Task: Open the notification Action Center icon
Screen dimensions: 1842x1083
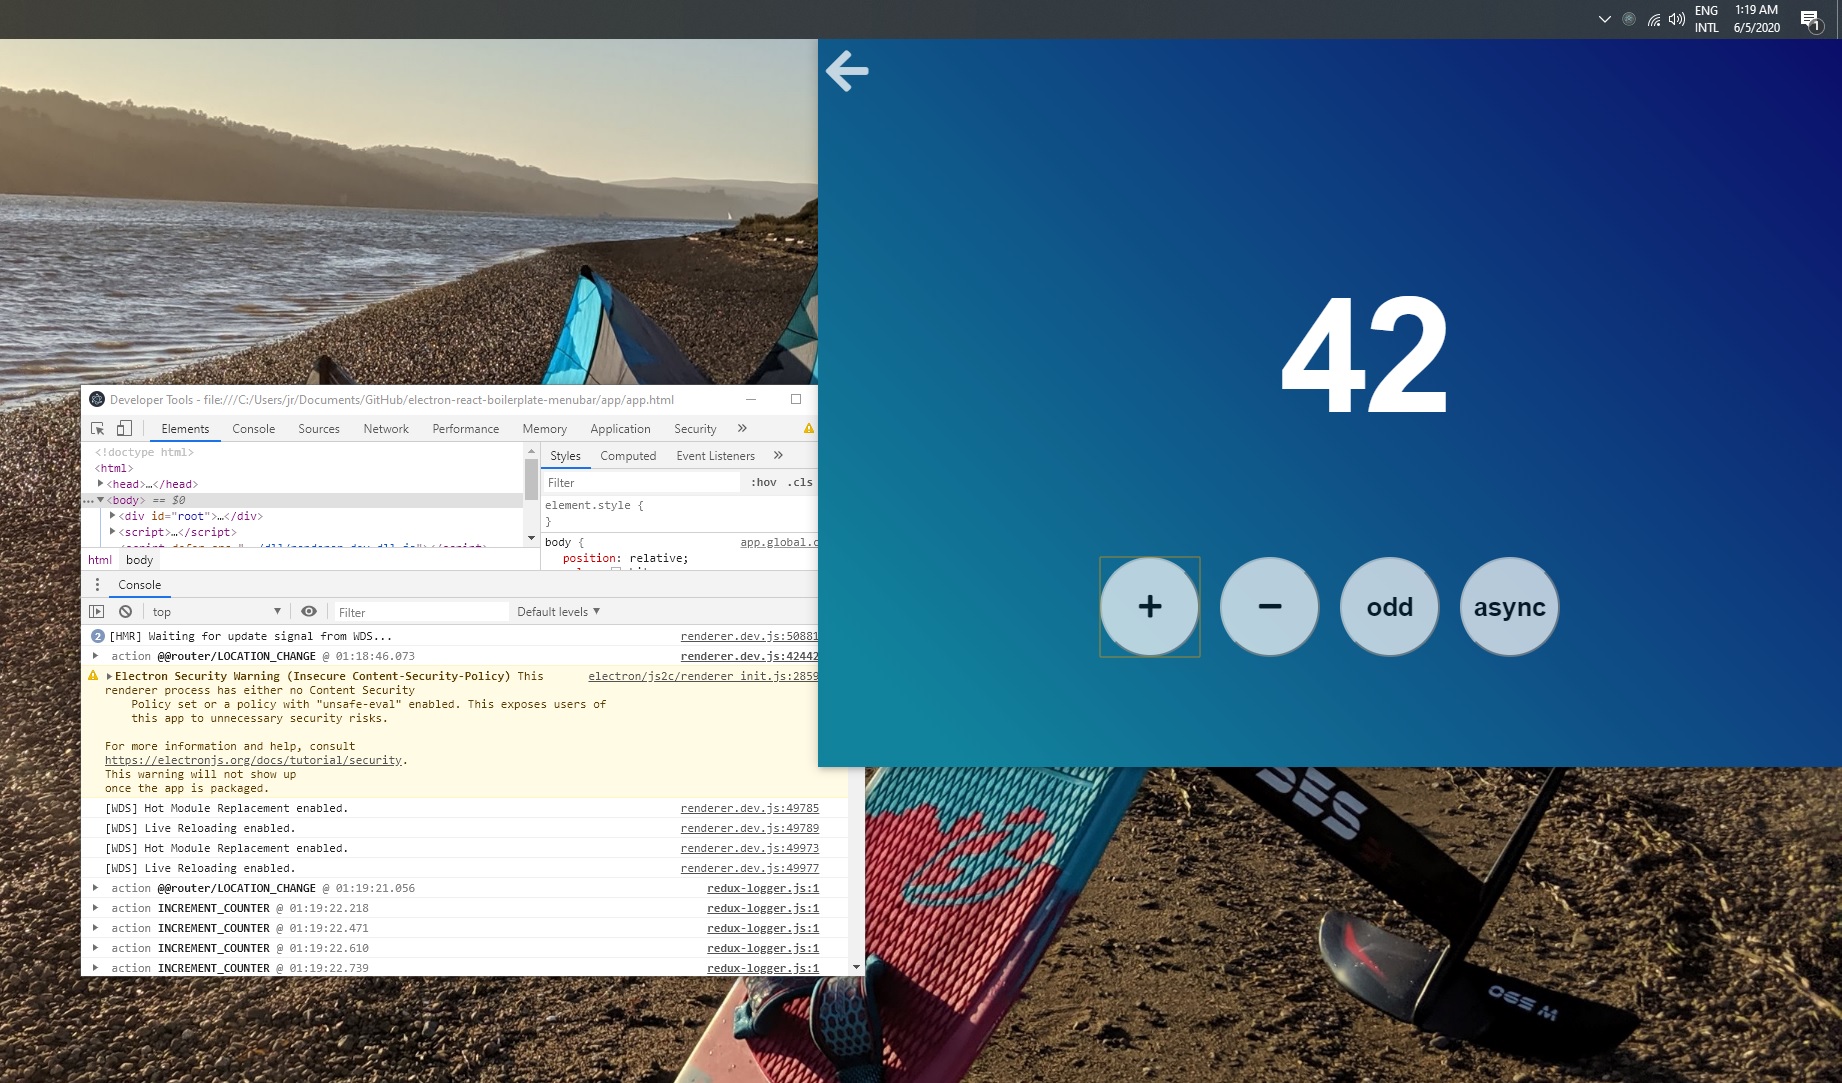Action: coord(1811,20)
